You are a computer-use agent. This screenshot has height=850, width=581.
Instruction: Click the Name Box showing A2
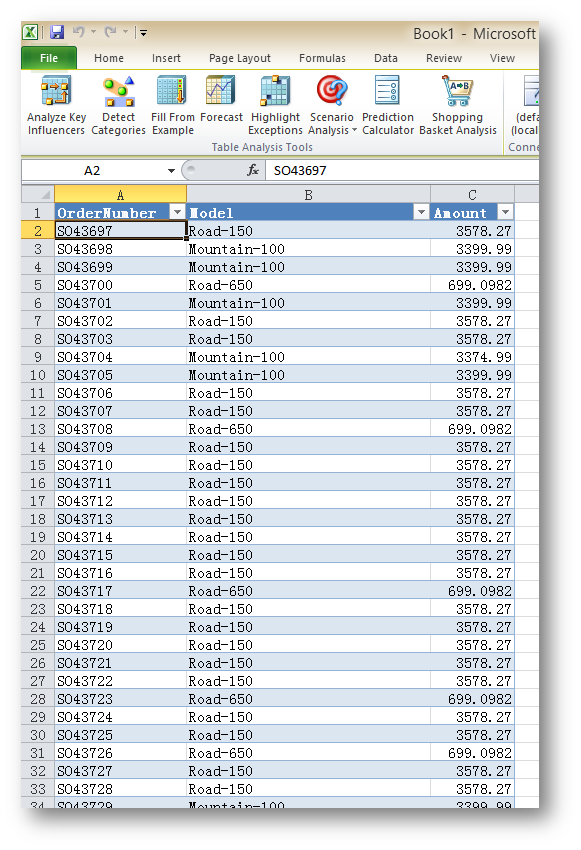coord(92,171)
